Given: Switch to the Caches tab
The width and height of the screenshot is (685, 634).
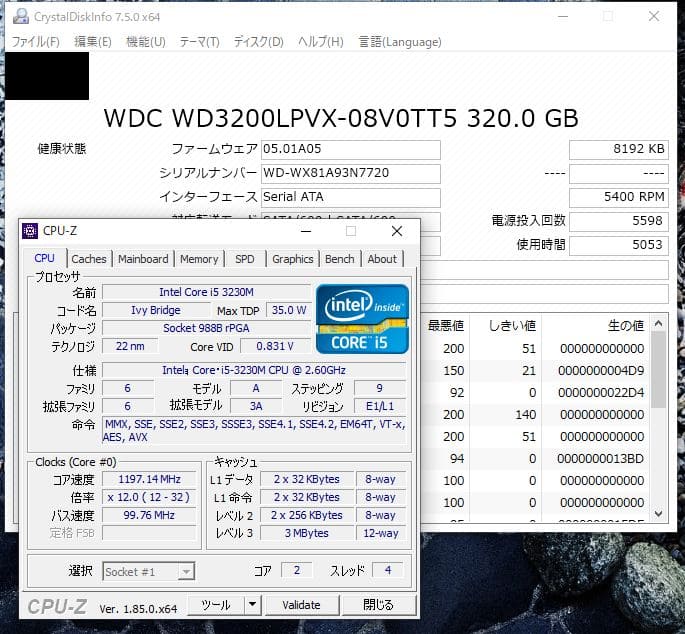Looking at the screenshot, I should pyautogui.click(x=89, y=259).
